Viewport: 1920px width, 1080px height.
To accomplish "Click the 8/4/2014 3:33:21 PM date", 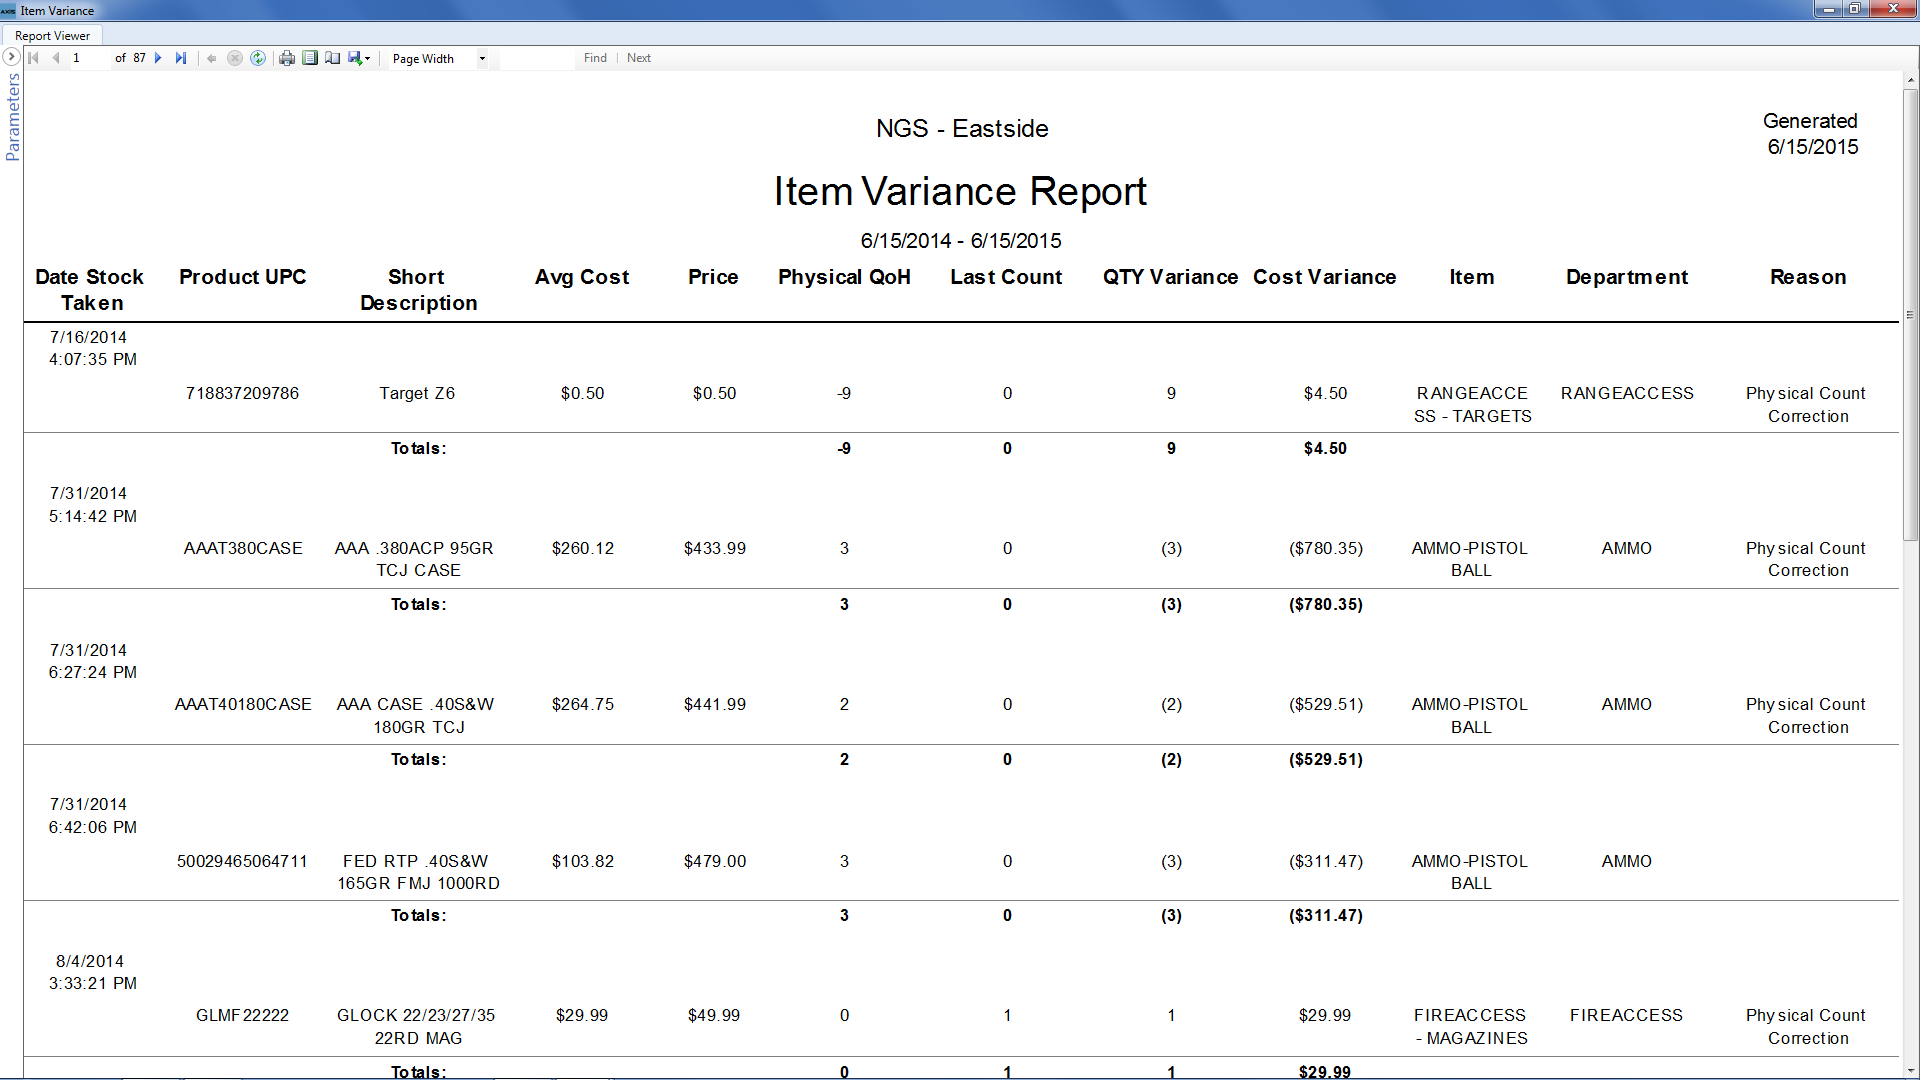I will 92,972.
